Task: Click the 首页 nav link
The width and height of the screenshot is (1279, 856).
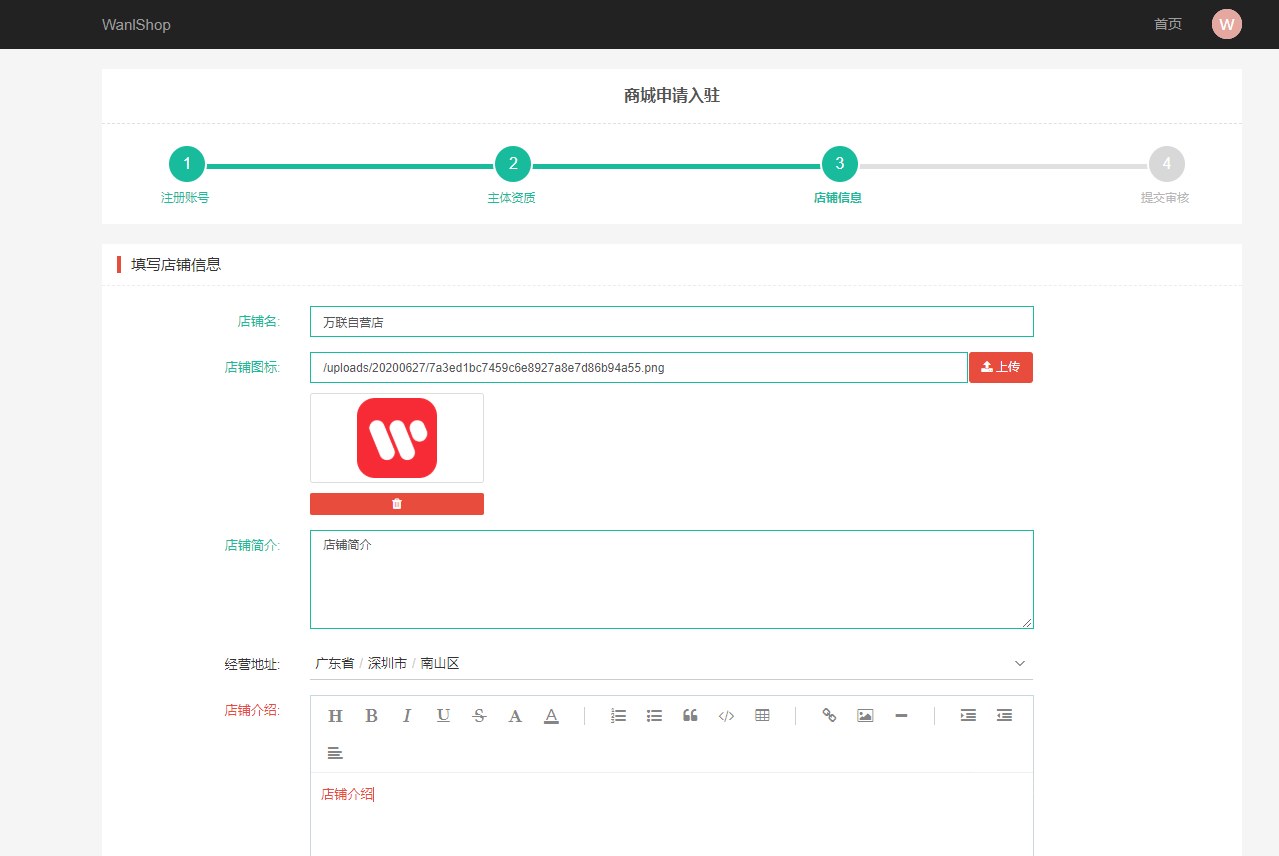Action: click(1167, 24)
